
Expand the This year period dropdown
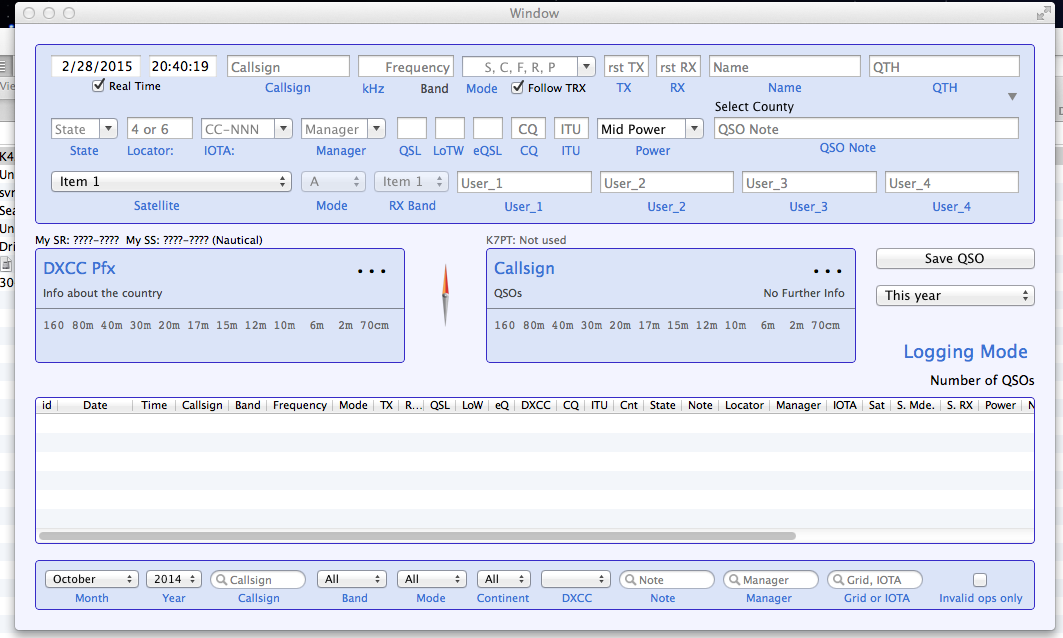[x=954, y=296]
